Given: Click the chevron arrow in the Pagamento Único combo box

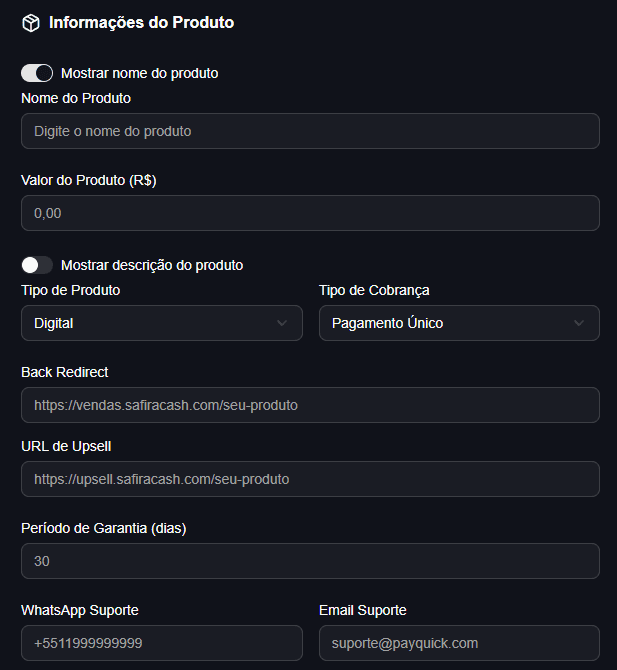Looking at the screenshot, I should coord(579,323).
